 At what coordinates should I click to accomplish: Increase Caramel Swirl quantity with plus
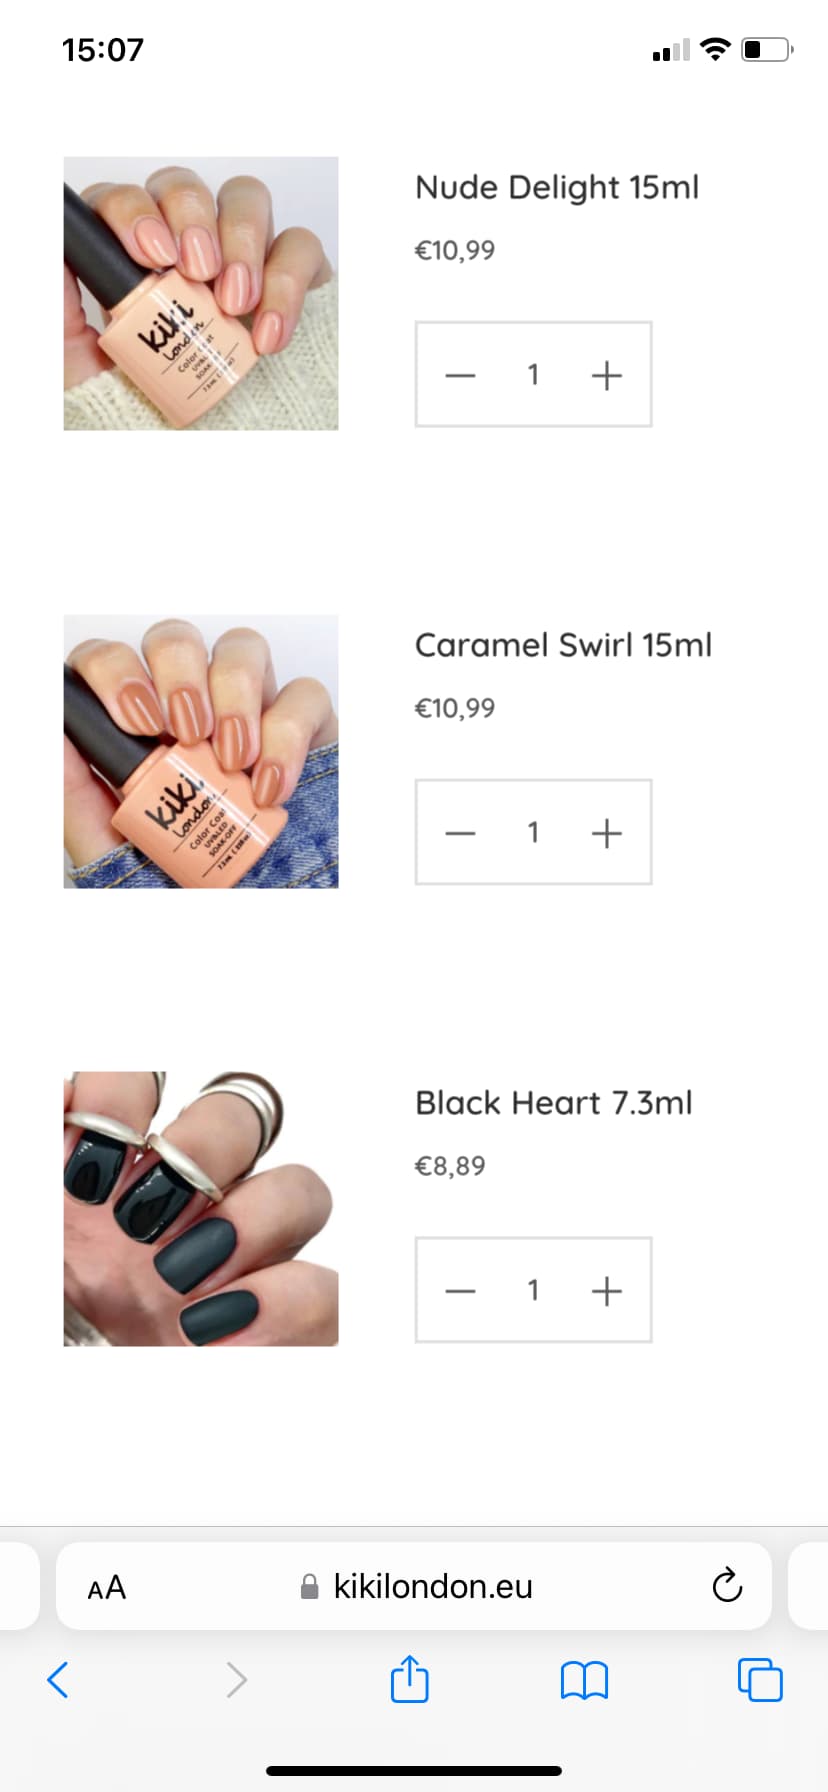pyautogui.click(x=607, y=833)
